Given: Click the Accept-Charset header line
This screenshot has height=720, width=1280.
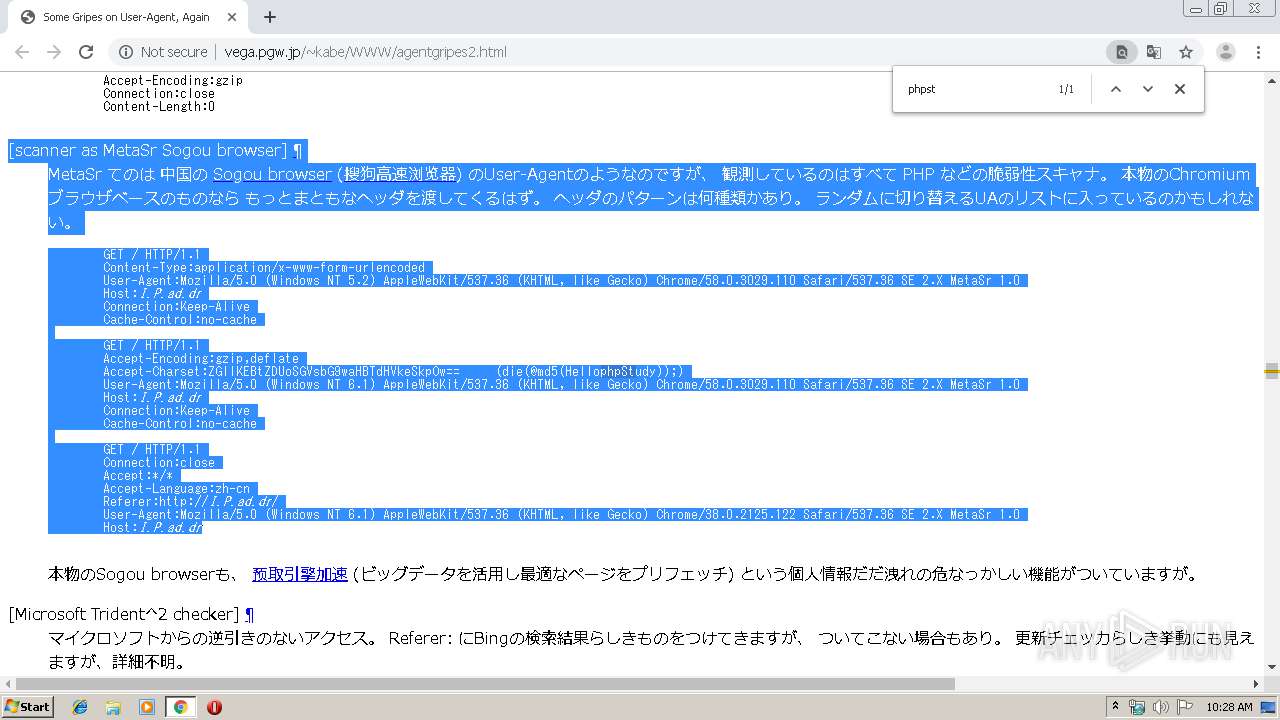Looking at the screenshot, I should tap(393, 371).
